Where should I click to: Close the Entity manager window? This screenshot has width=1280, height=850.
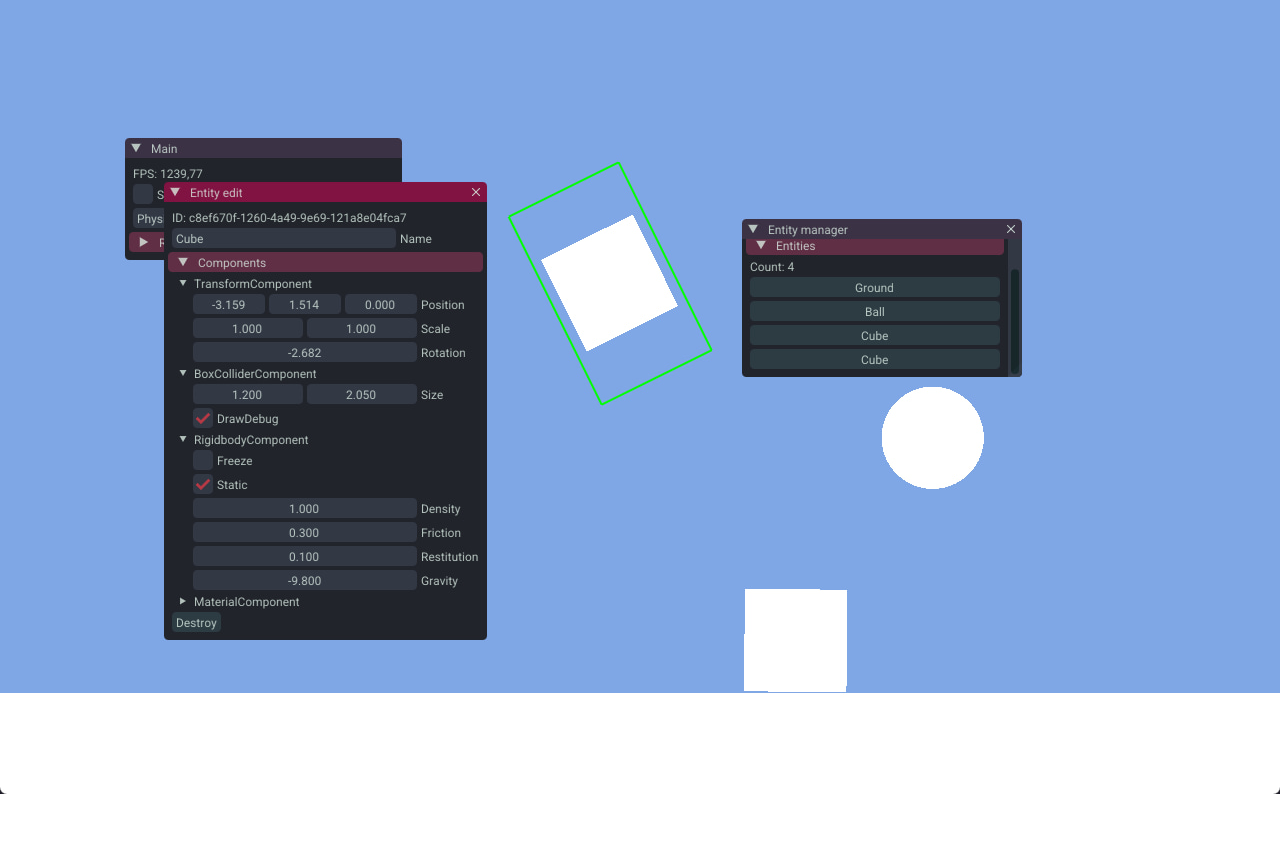pyautogui.click(x=1011, y=229)
